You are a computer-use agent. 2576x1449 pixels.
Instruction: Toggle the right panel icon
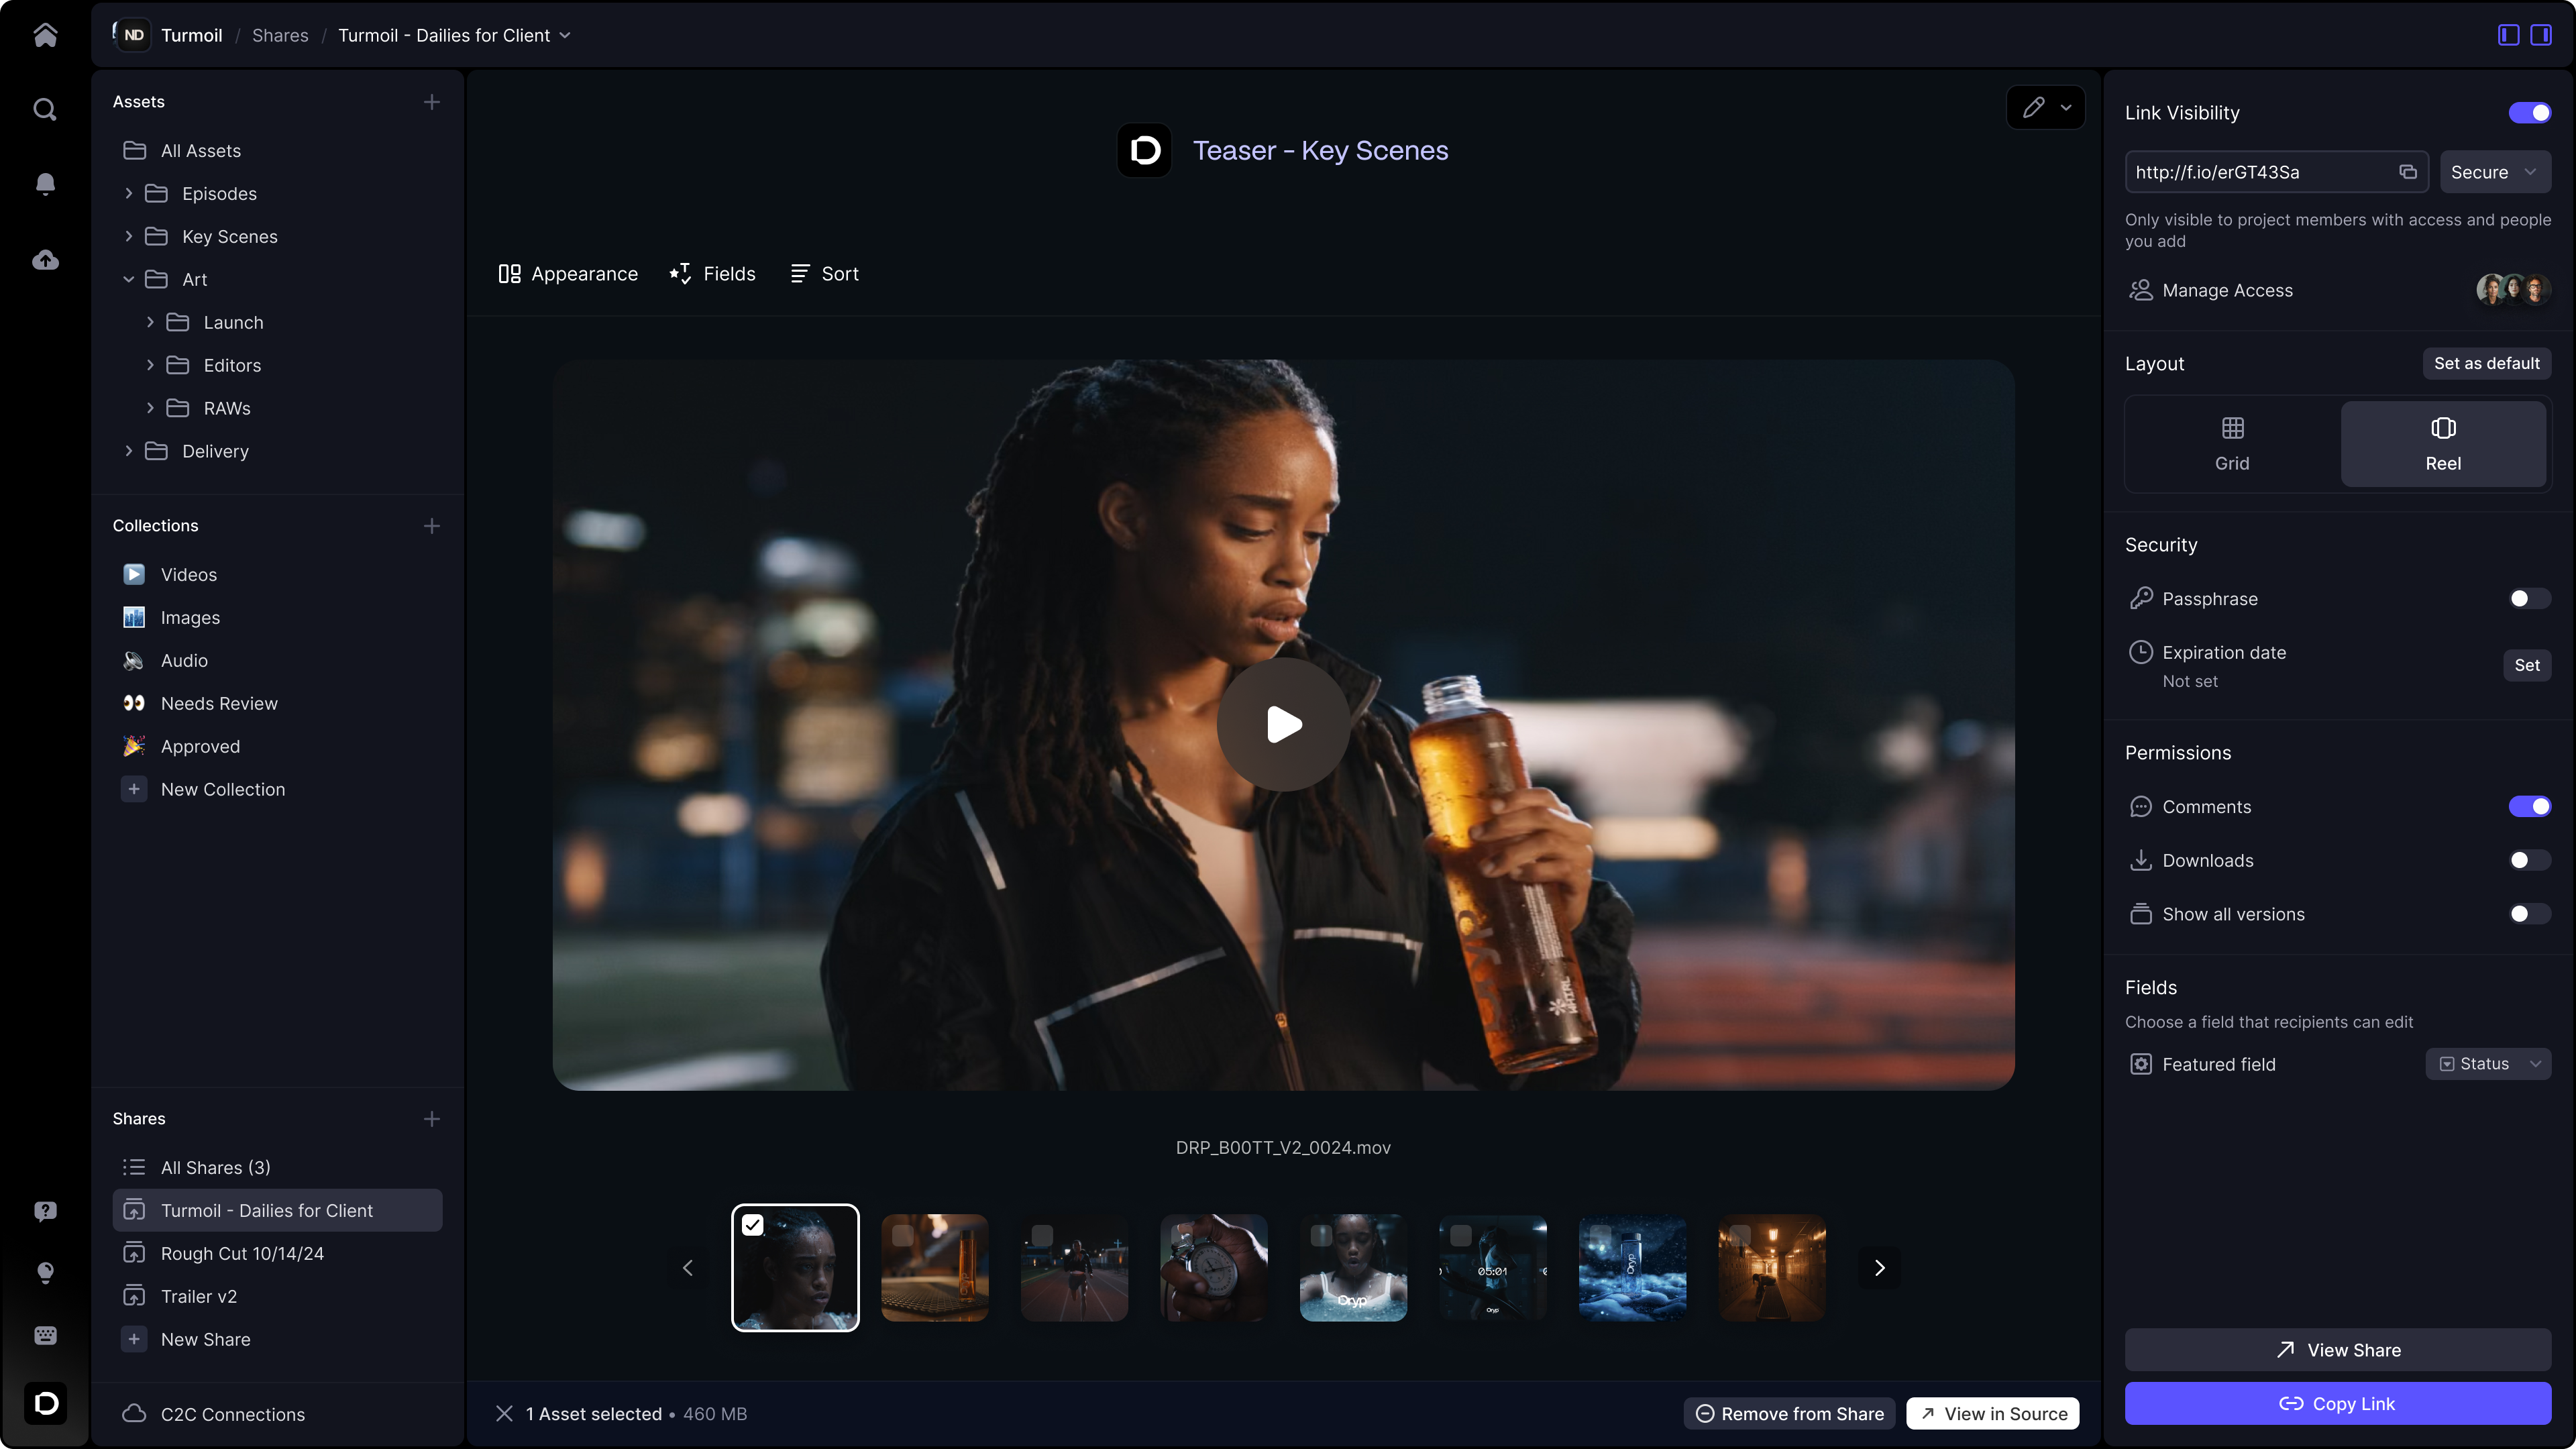coord(2540,35)
